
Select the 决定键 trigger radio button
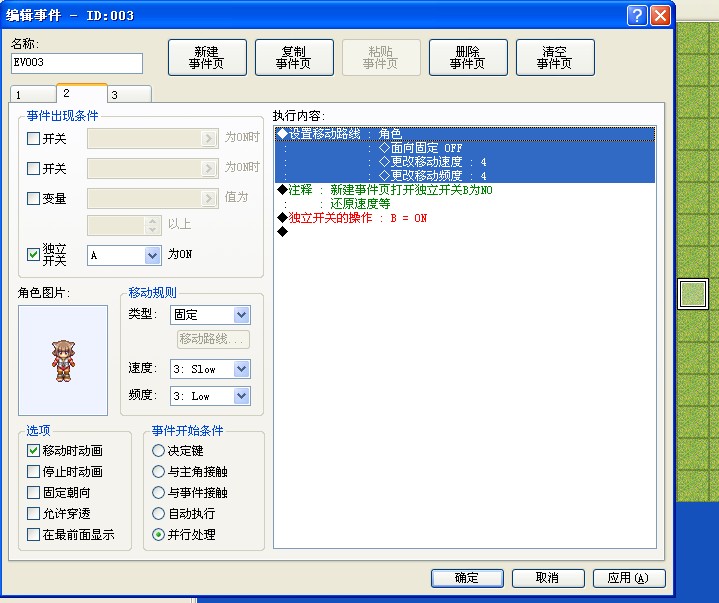(158, 450)
